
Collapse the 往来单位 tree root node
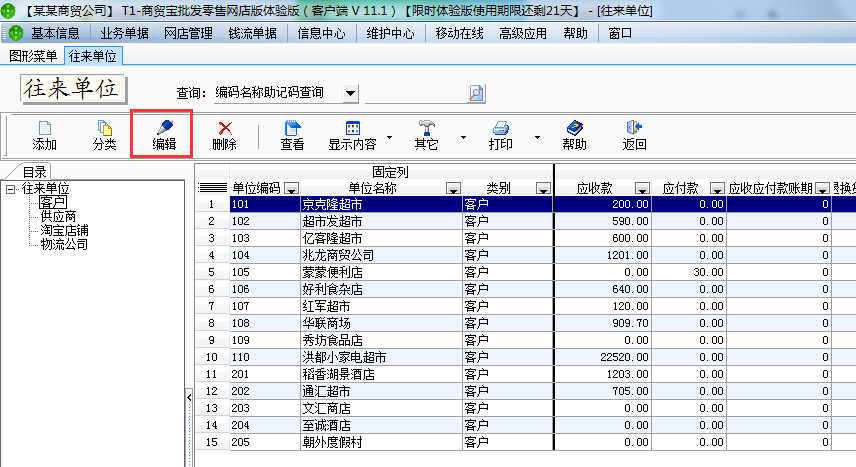coord(10,188)
